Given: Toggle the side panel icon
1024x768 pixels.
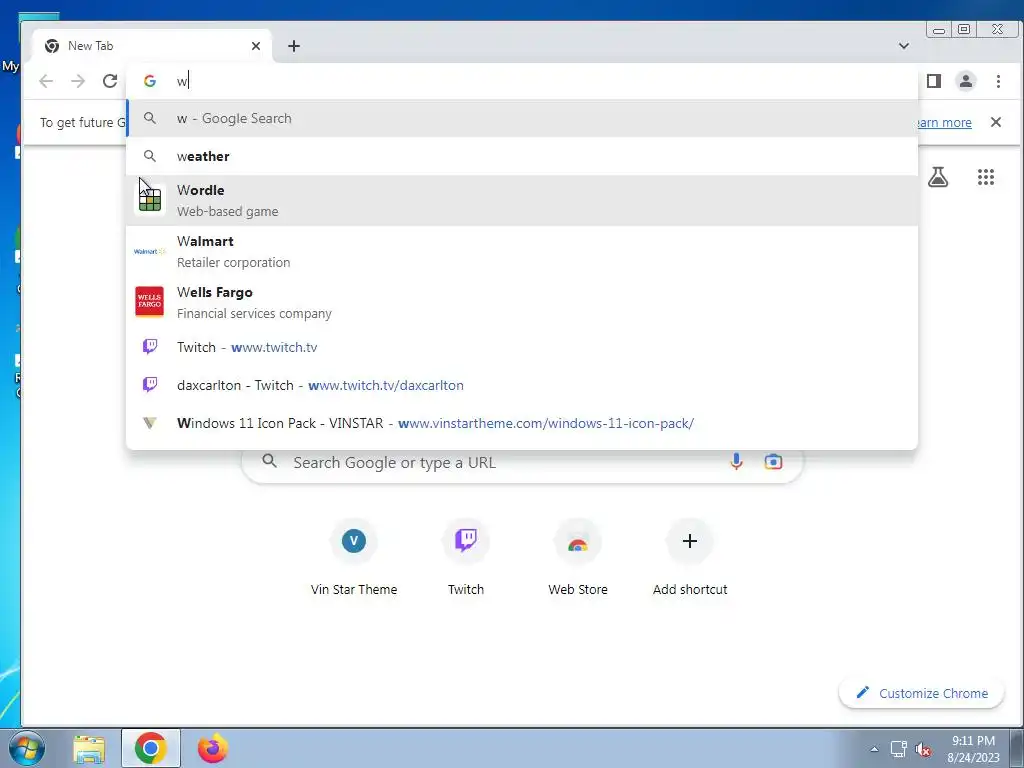Looking at the screenshot, I should [x=934, y=81].
